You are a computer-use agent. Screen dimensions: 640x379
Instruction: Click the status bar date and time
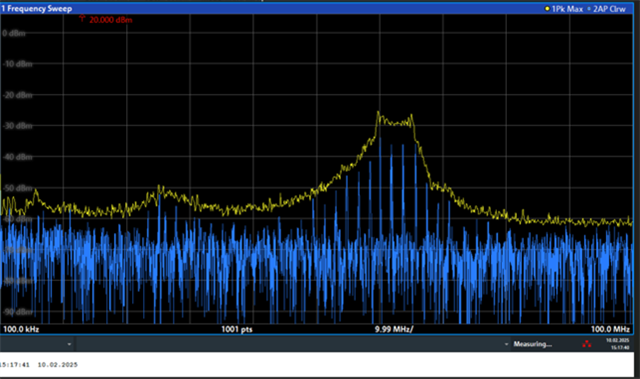click(618, 344)
